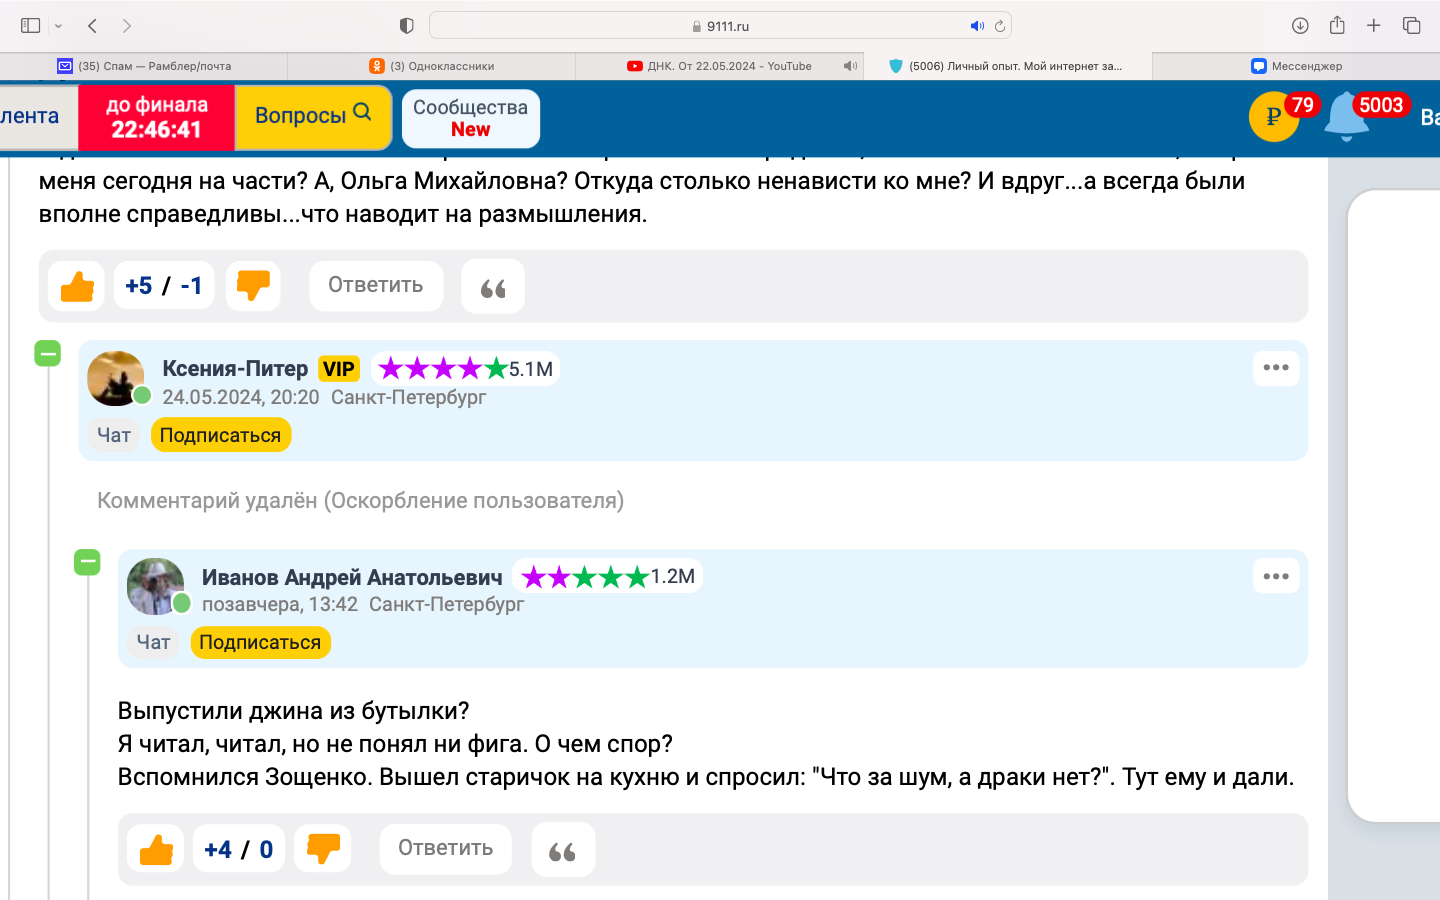
Task: Subscribe to Ксения-Питер with Подписаться button
Action: click(220, 435)
